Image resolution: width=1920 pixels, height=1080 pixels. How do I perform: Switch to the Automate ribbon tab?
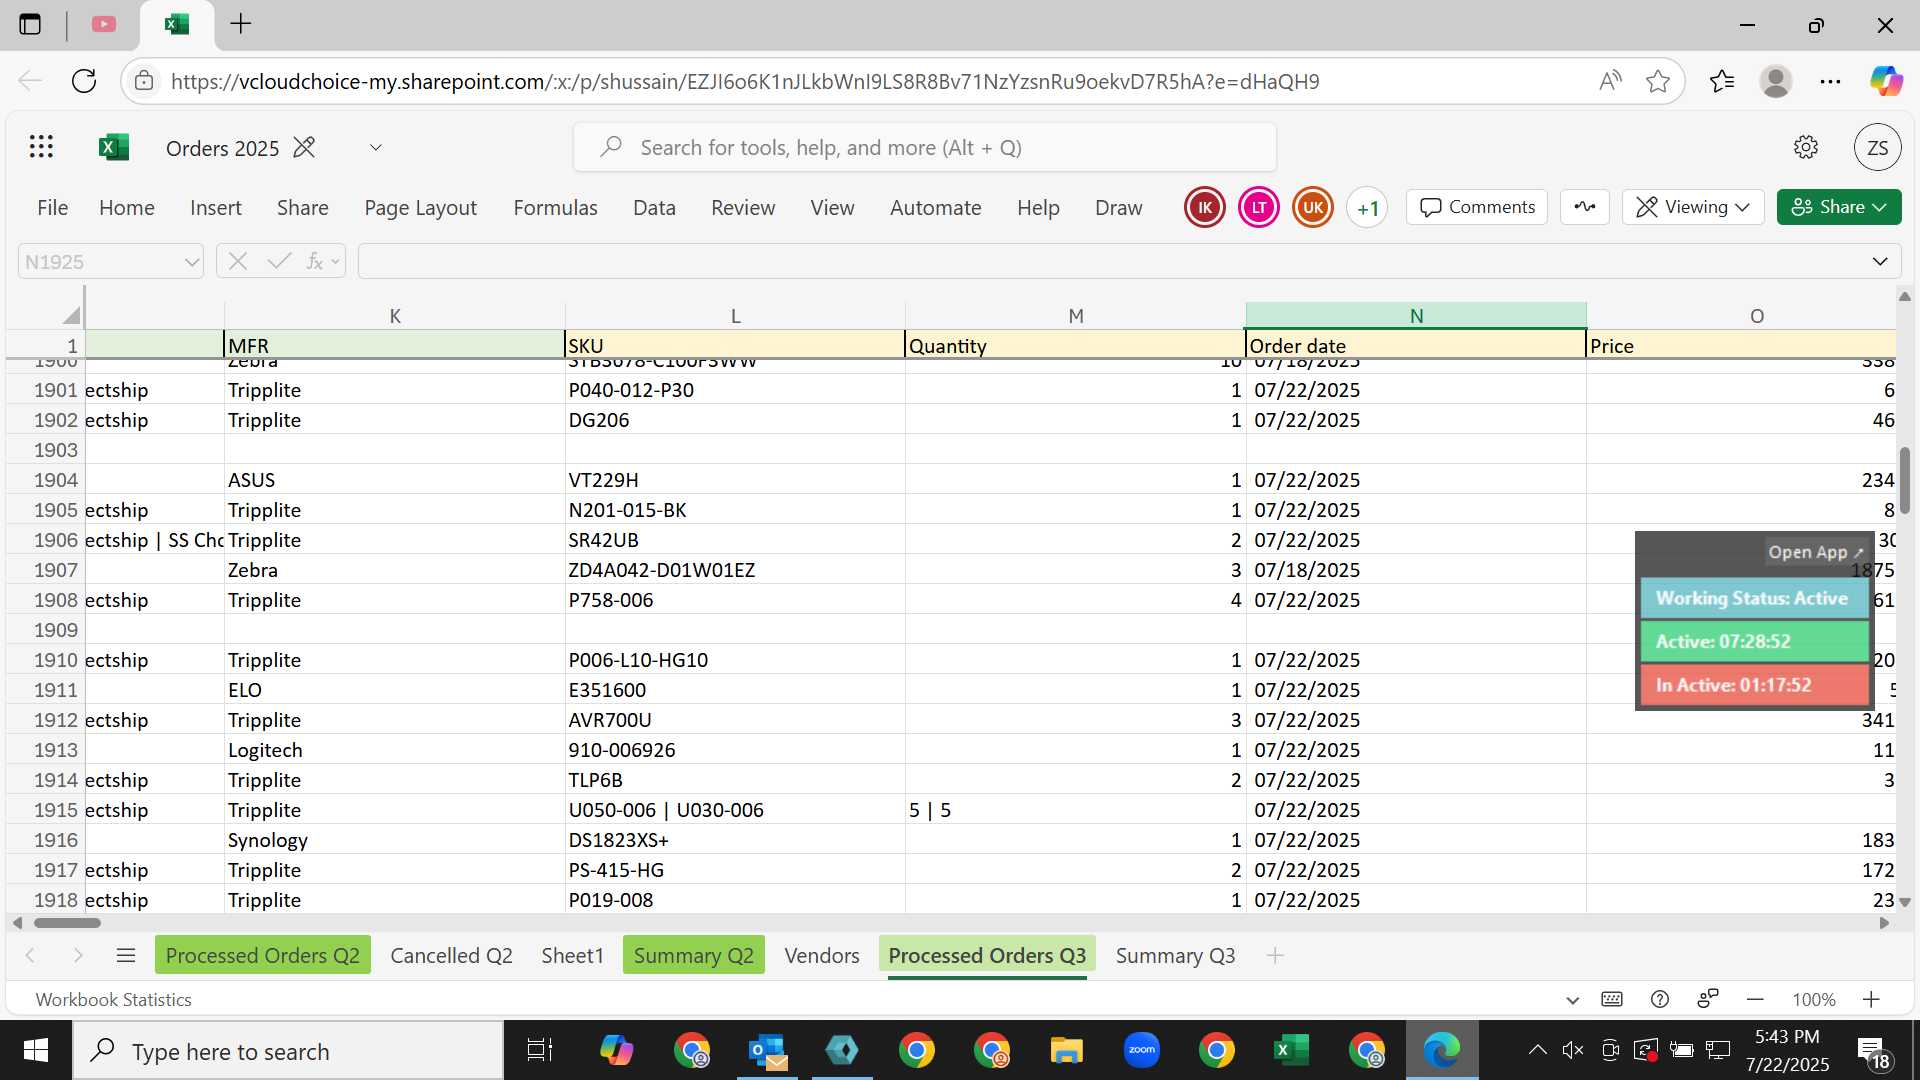click(935, 208)
